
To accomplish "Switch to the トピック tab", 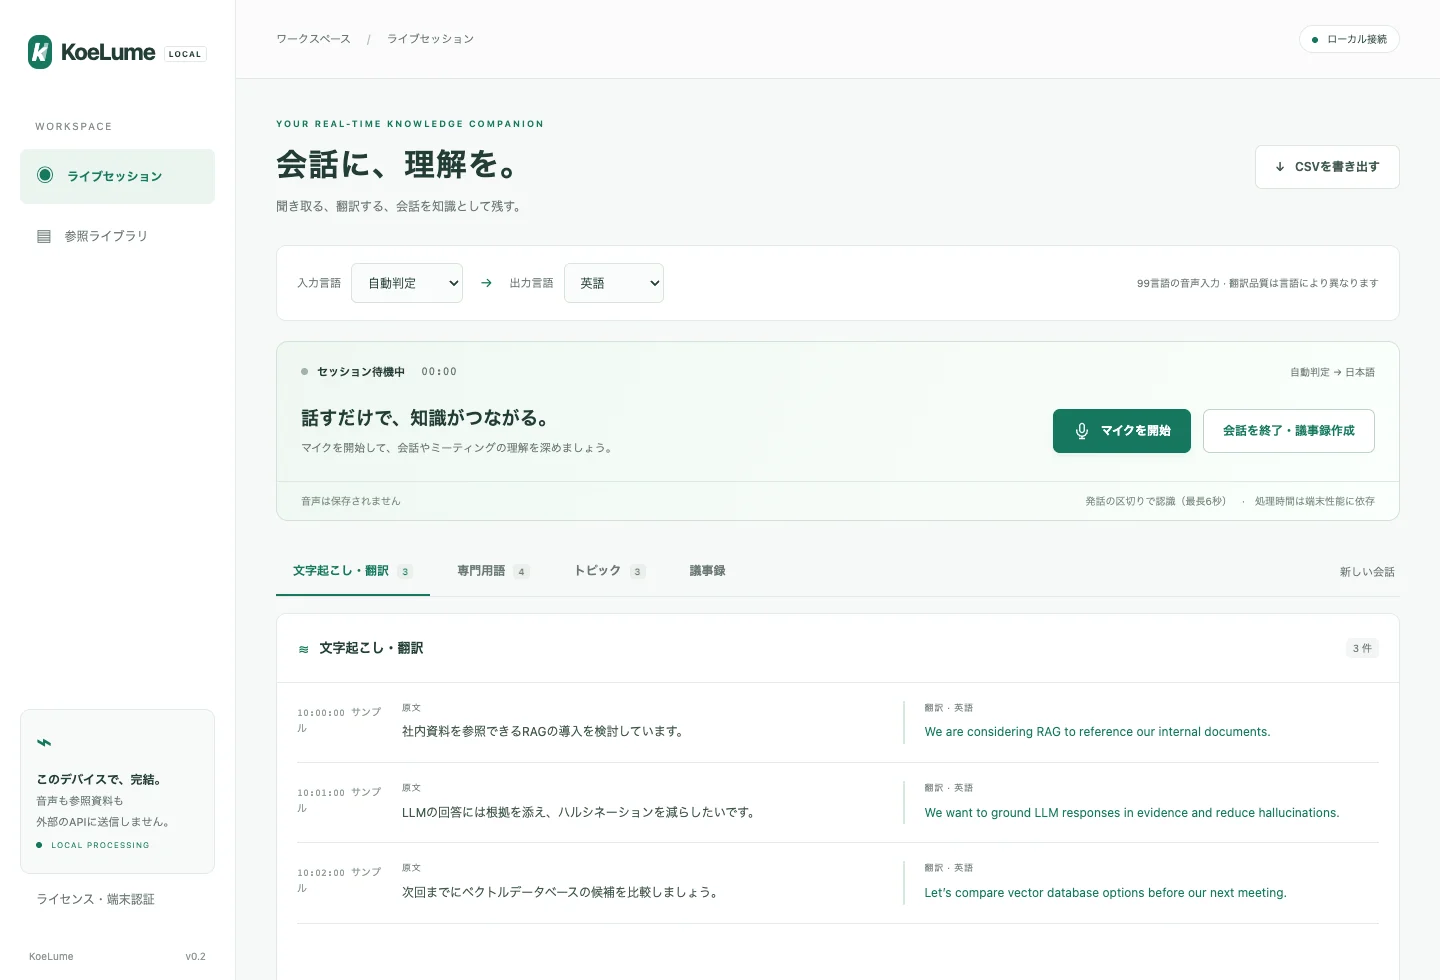I will (x=609, y=571).
